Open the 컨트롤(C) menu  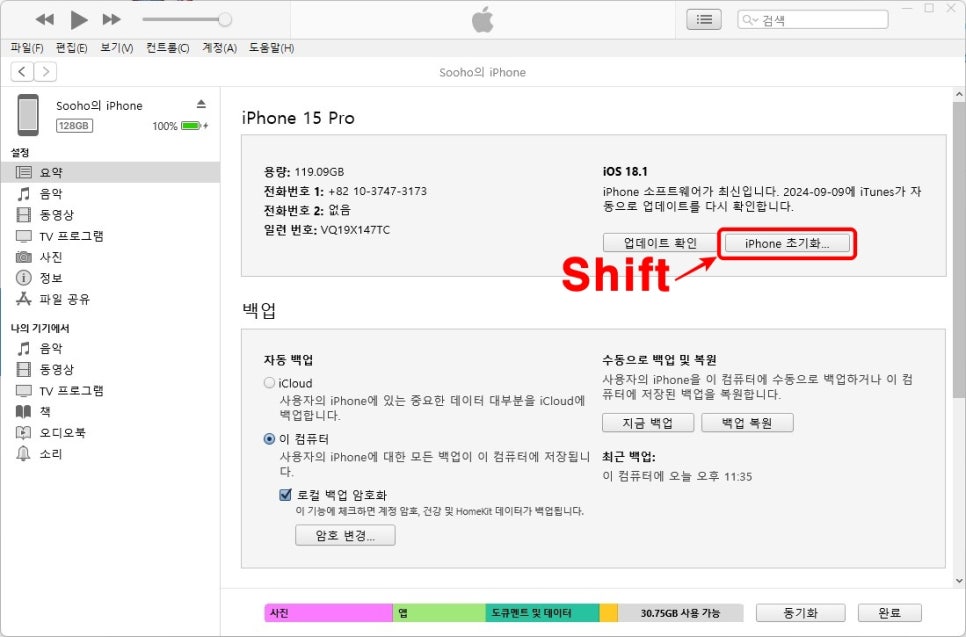(x=167, y=47)
